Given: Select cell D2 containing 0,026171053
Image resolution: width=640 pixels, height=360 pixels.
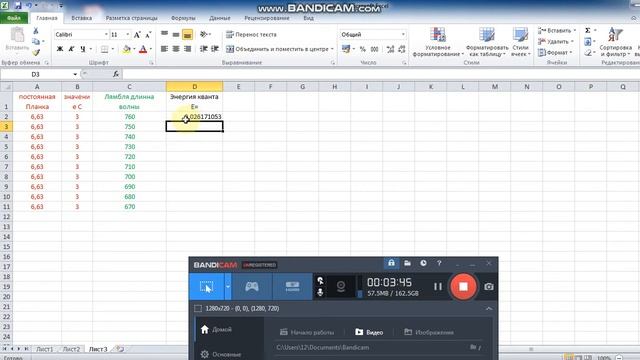Looking at the screenshot, I should 194,117.
